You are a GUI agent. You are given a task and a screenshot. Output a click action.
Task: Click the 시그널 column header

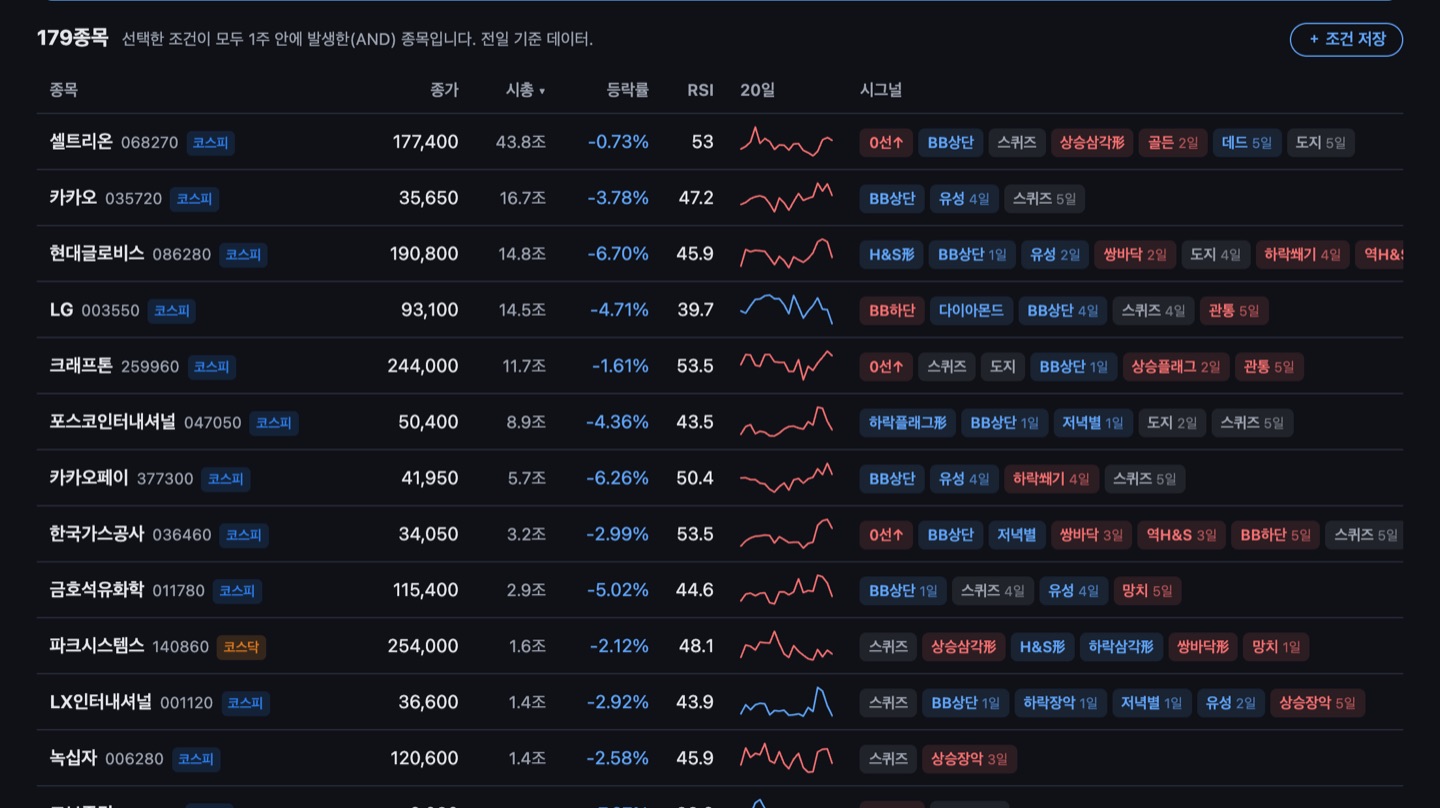coord(881,90)
